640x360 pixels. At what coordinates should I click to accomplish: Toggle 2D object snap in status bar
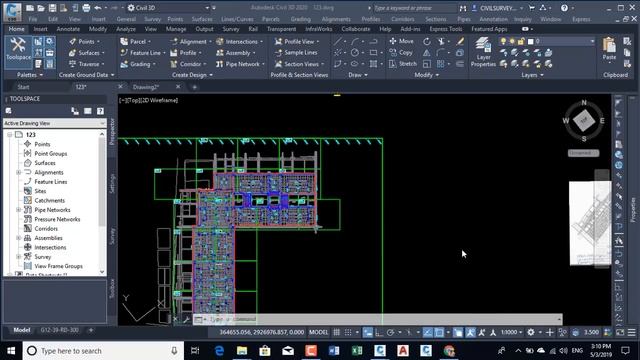click(x=439, y=333)
